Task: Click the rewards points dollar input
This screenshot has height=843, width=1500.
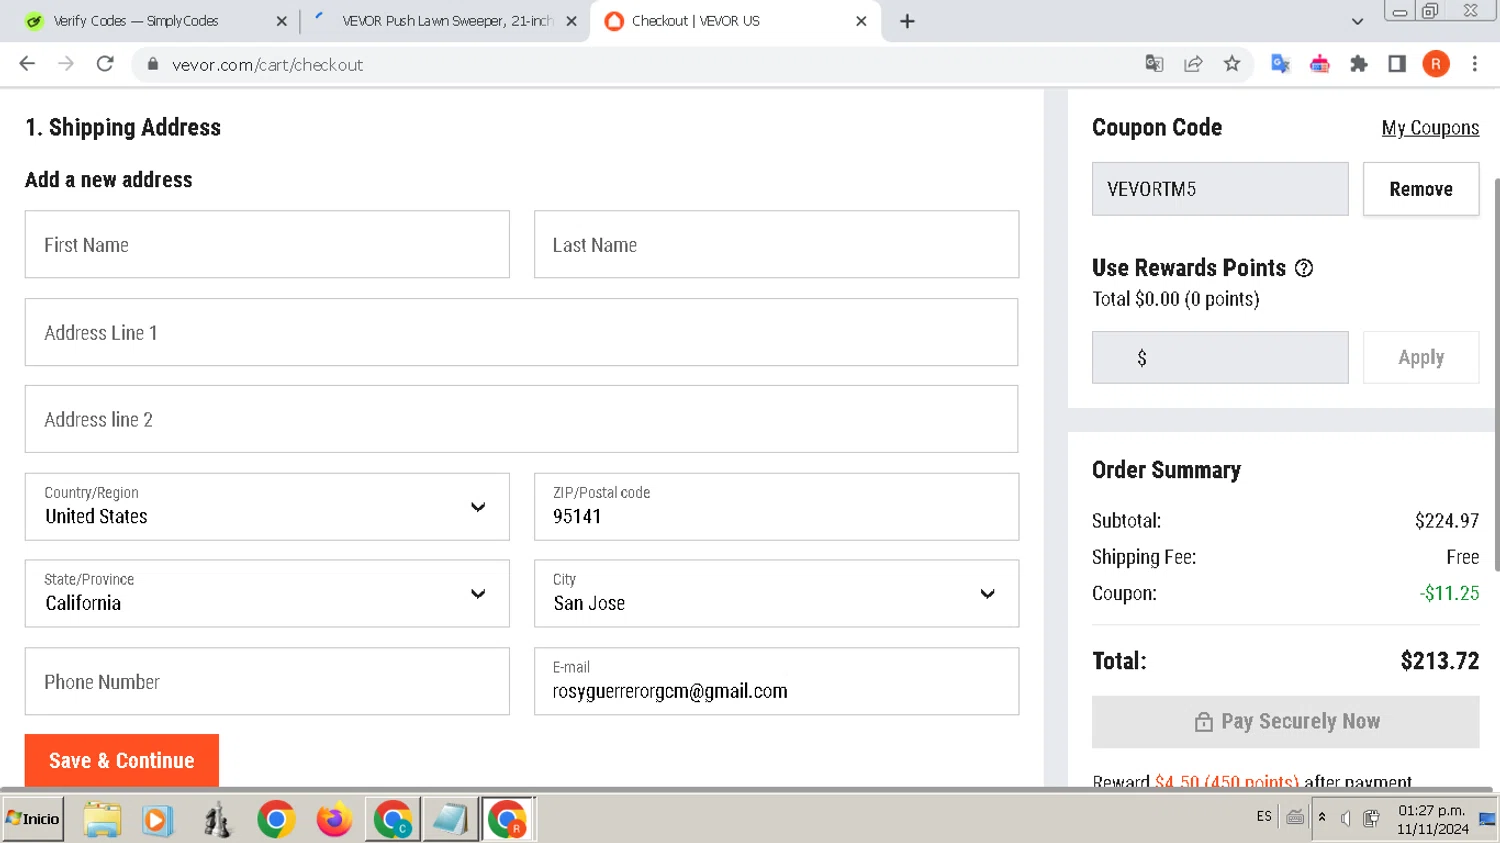Action: [x=1220, y=357]
